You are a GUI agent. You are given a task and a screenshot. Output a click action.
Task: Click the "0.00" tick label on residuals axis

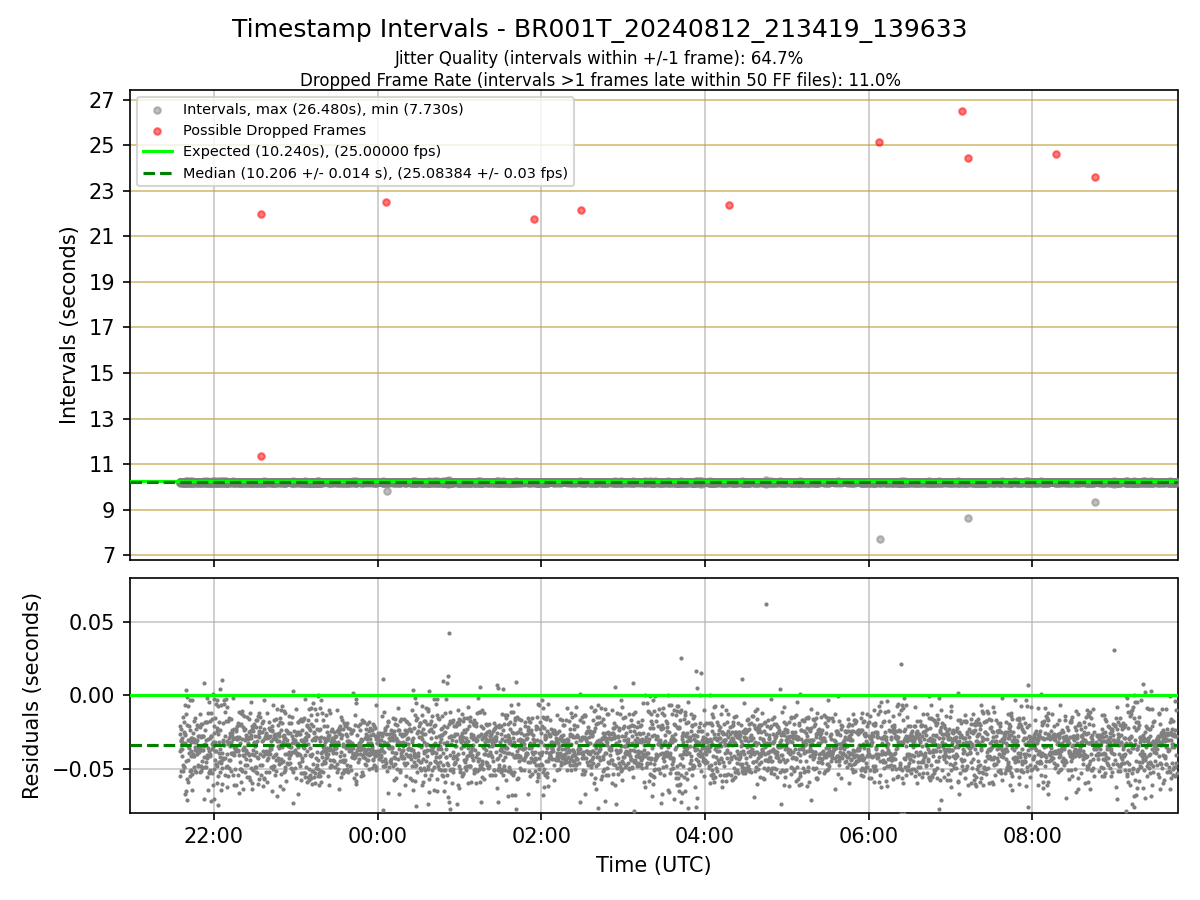pos(92,695)
